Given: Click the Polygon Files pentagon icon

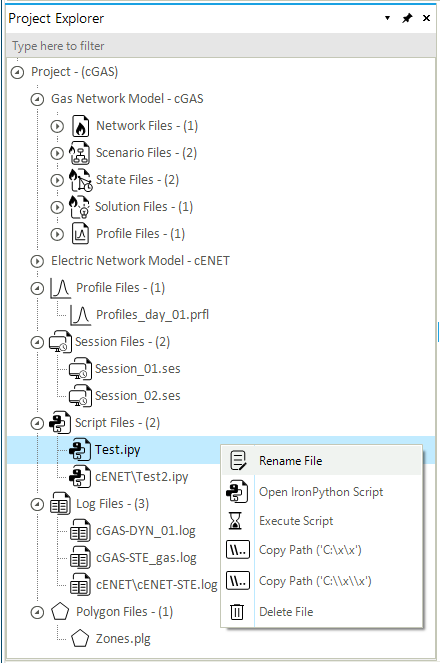Looking at the screenshot, I should coord(60,612).
